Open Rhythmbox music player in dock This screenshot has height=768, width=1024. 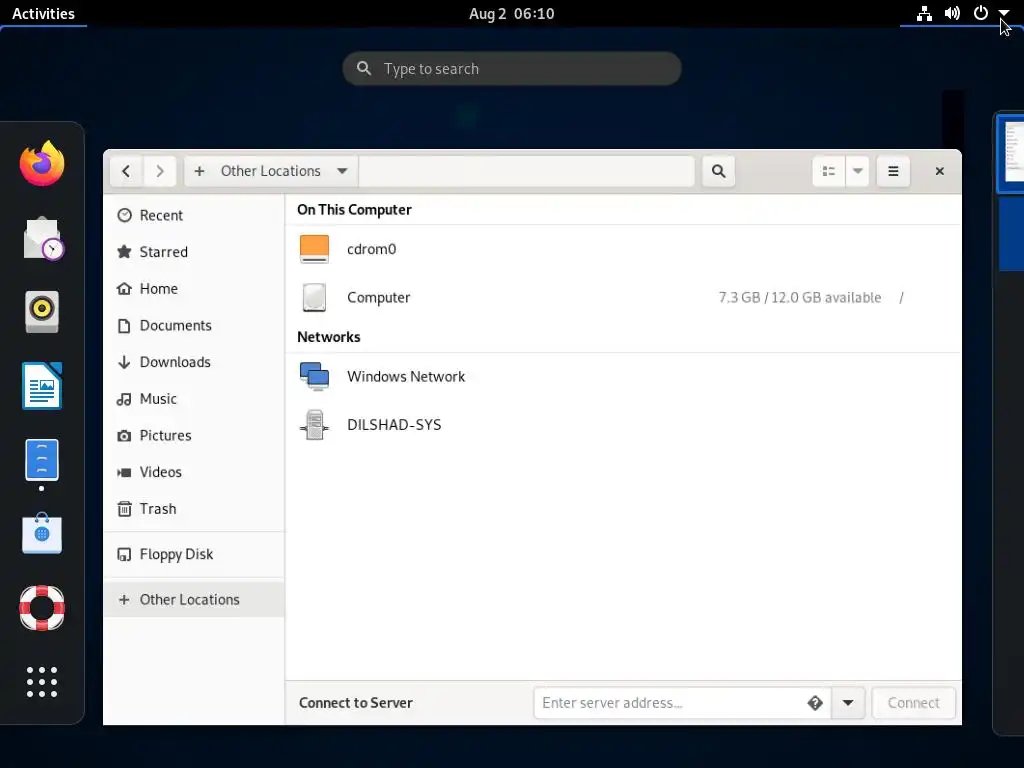point(42,312)
